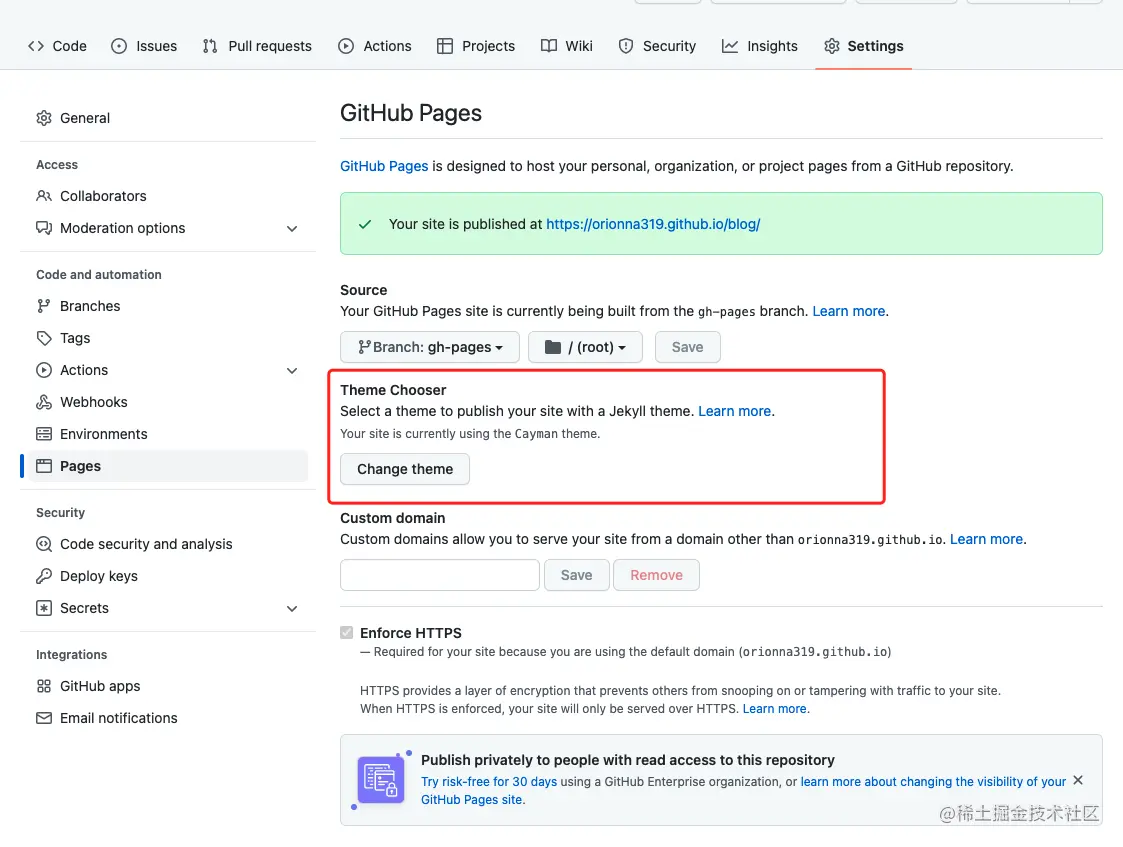Click the Webhooks icon
Viewport: 1123px width, 847px height.
(x=44, y=402)
